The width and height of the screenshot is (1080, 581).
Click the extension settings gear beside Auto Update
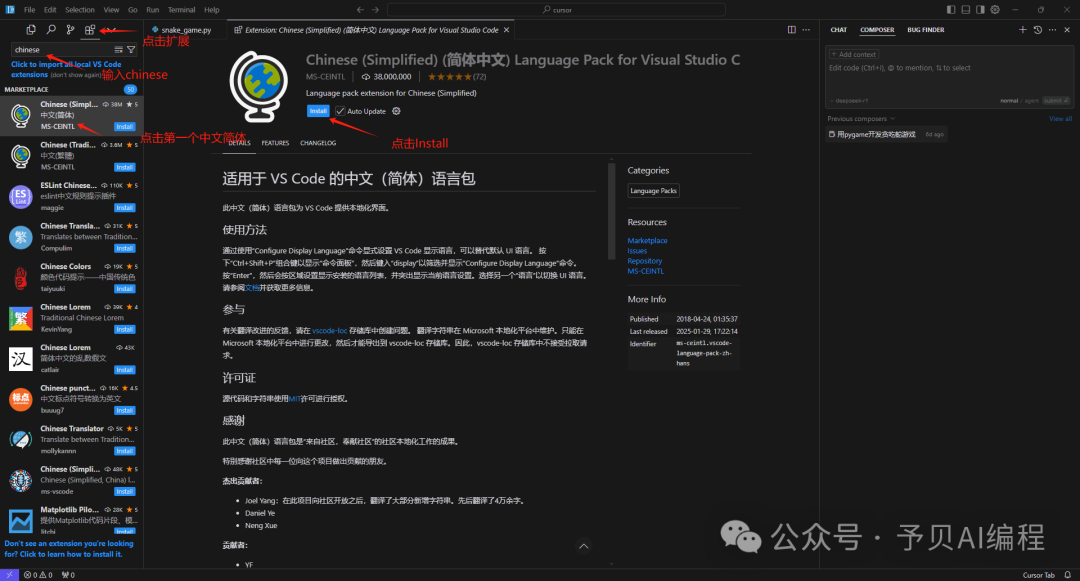(396, 111)
